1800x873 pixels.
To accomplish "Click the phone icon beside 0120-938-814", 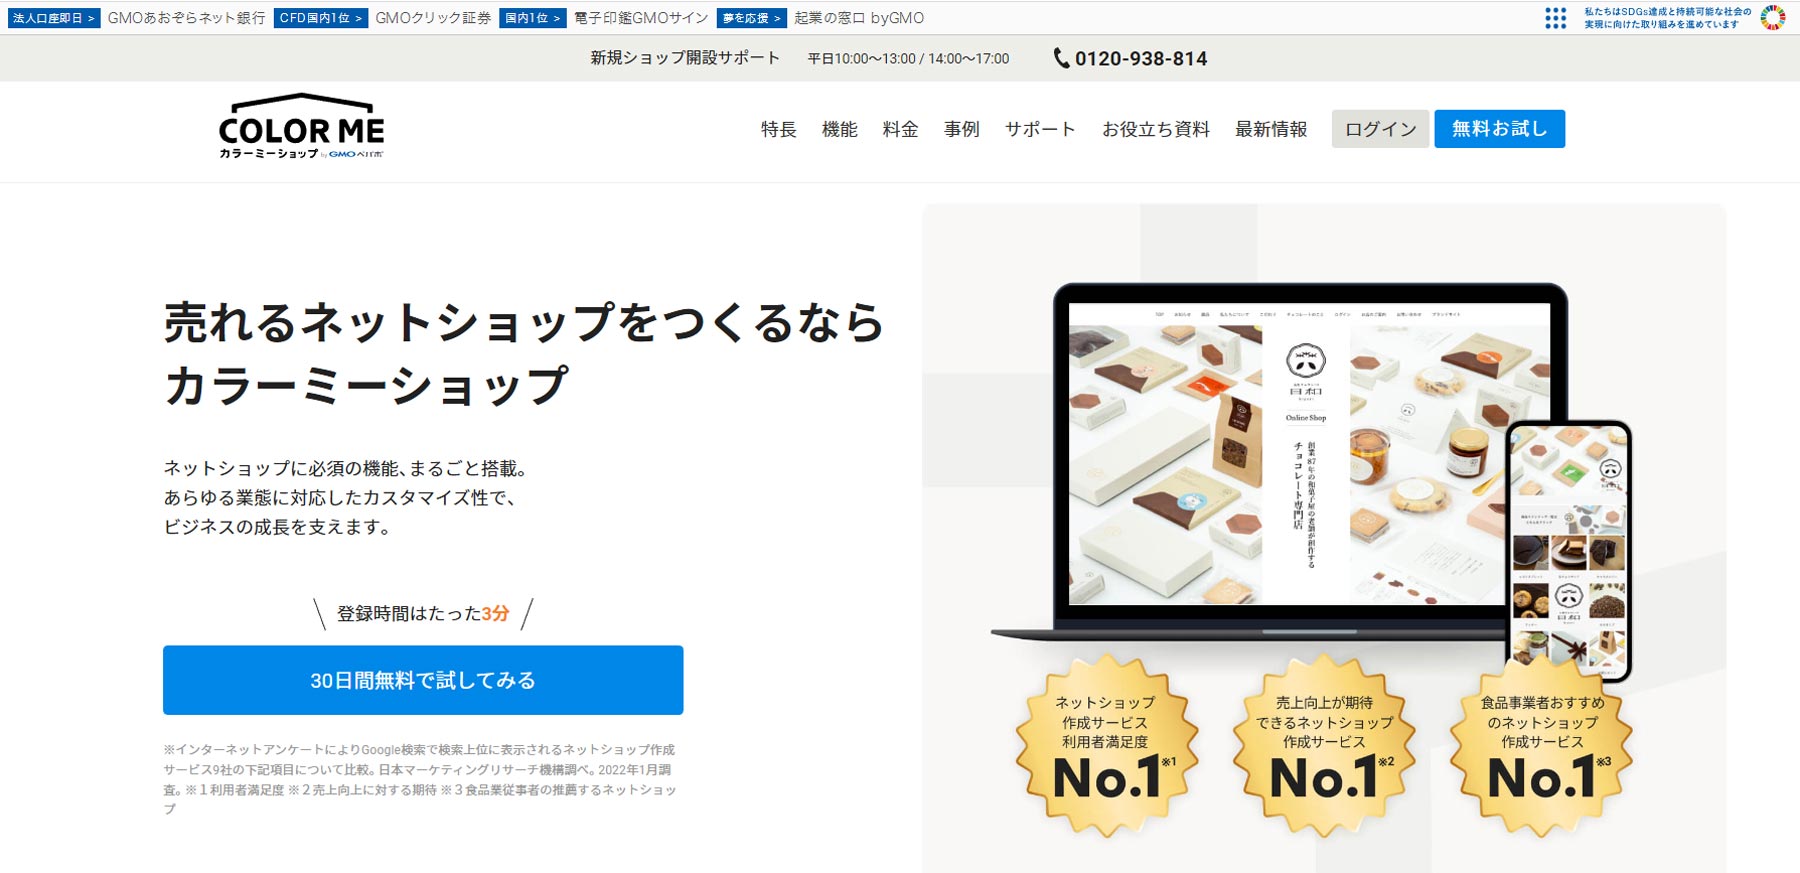I will point(1061,59).
